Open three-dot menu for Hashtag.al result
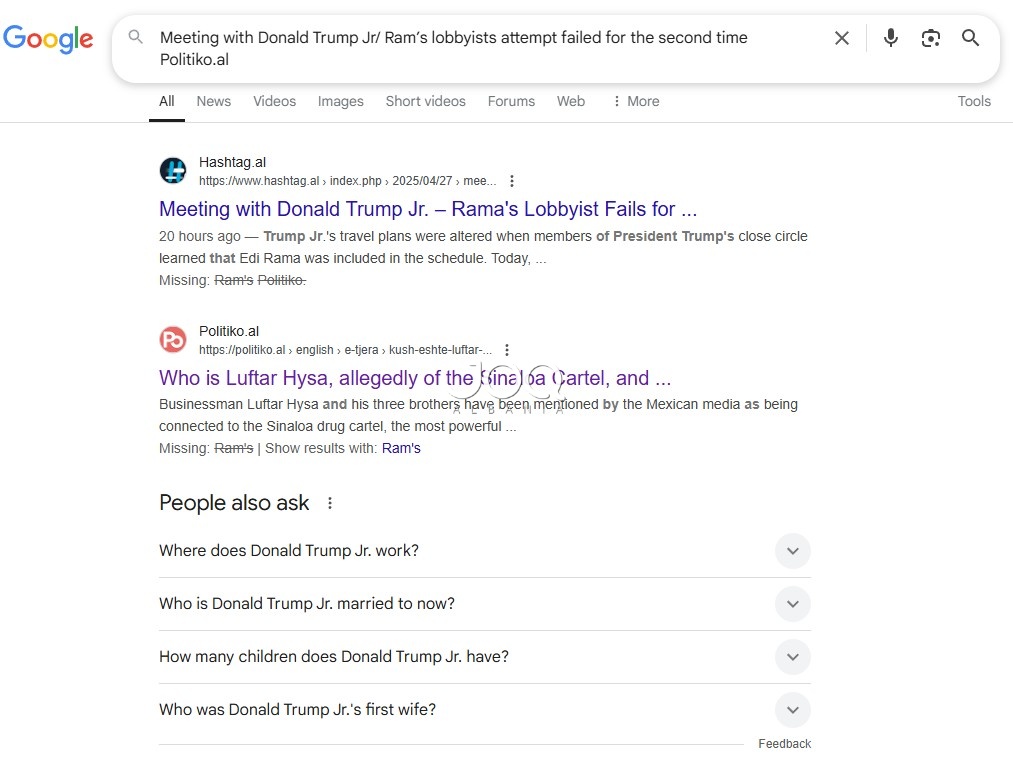This screenshot has width=1013, height=774. tap(512, 181)
